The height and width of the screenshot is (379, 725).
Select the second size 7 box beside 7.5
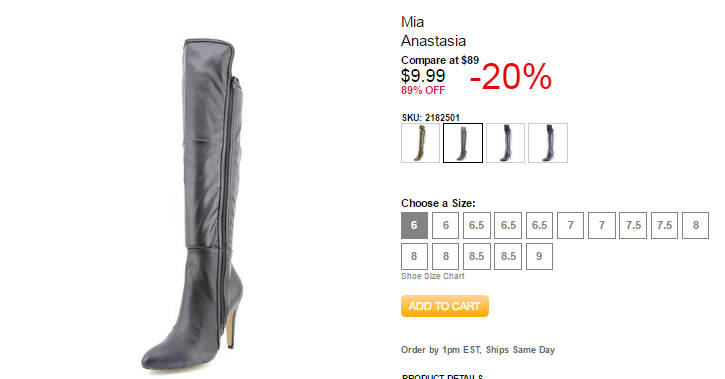(602, 226)
